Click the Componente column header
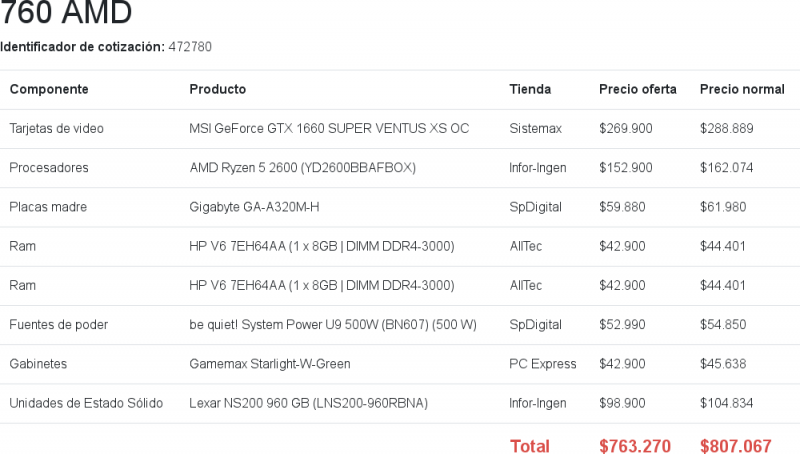Image resolution: width=800 pixels, height=454 pixels. pyautogui.click(x=49, y=89)
